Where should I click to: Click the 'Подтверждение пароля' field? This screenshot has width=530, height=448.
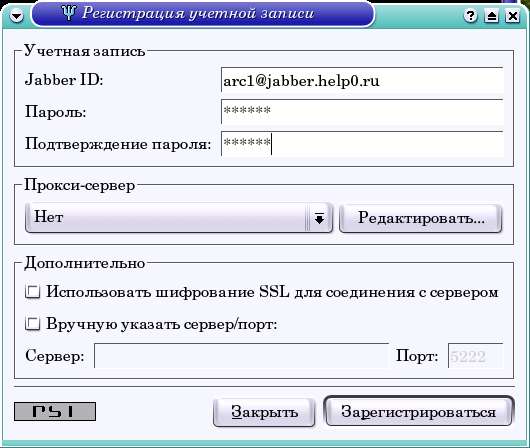(362, 143)
